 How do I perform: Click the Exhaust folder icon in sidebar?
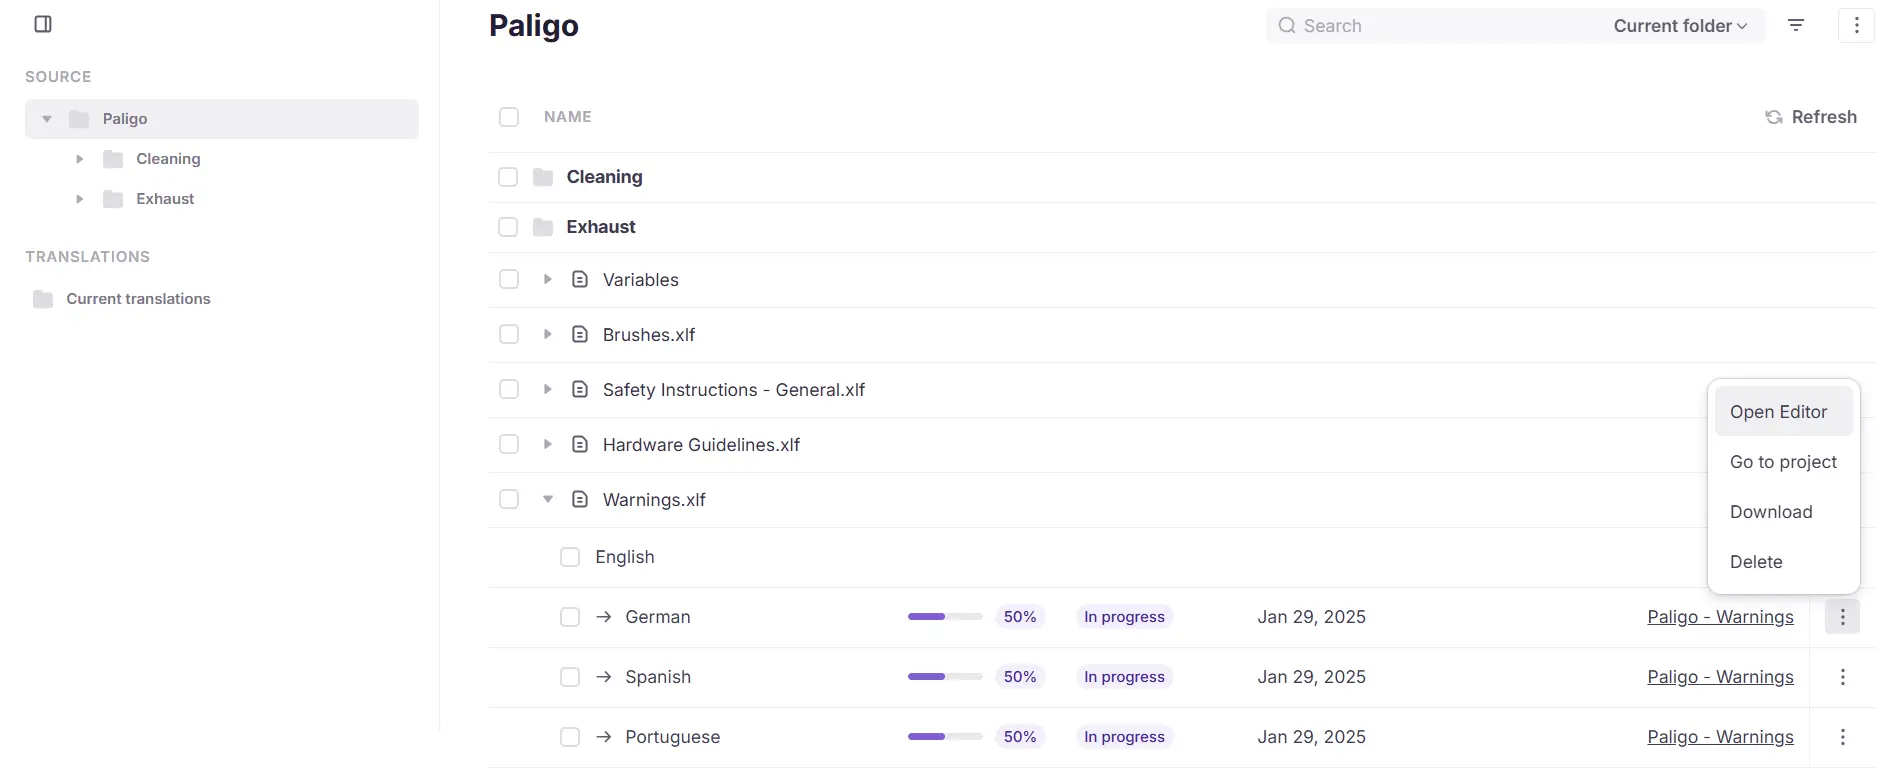[x=113, y=199]
